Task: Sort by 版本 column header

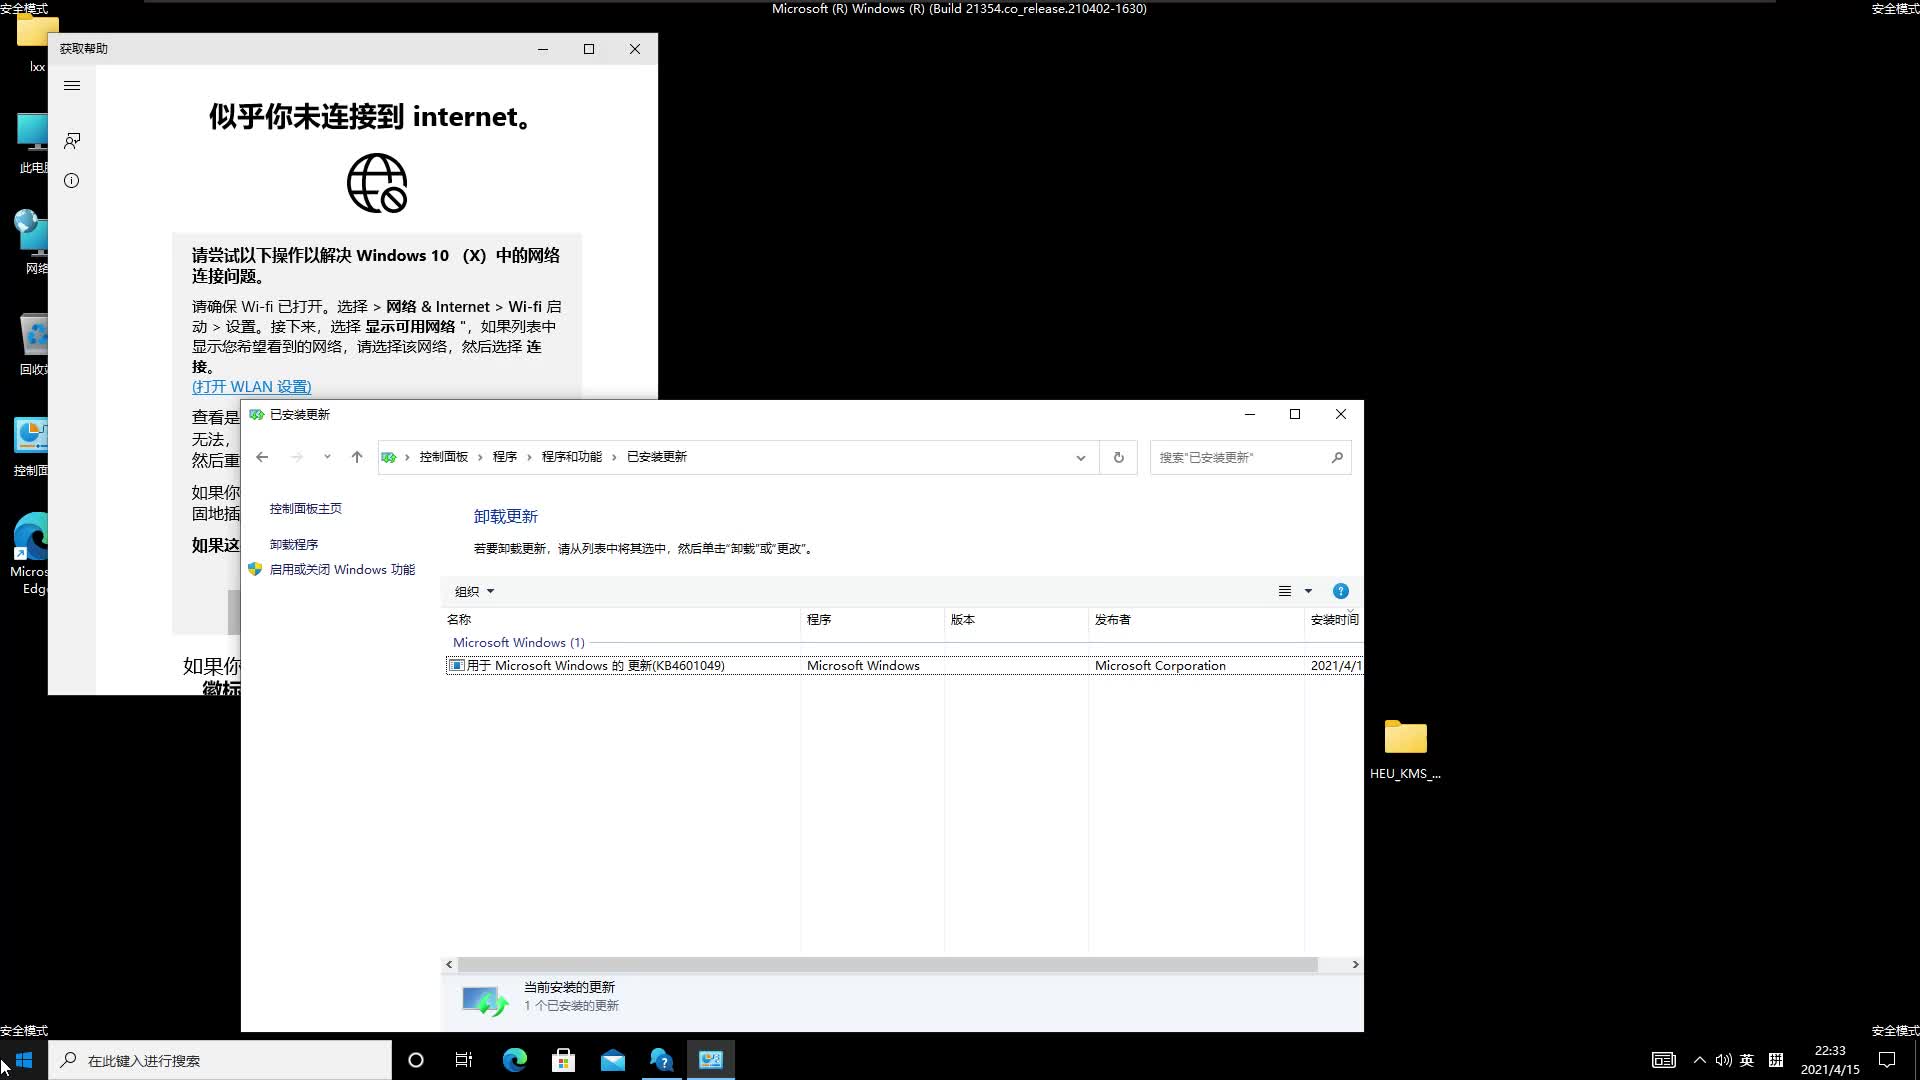Action: point(1016,620)
